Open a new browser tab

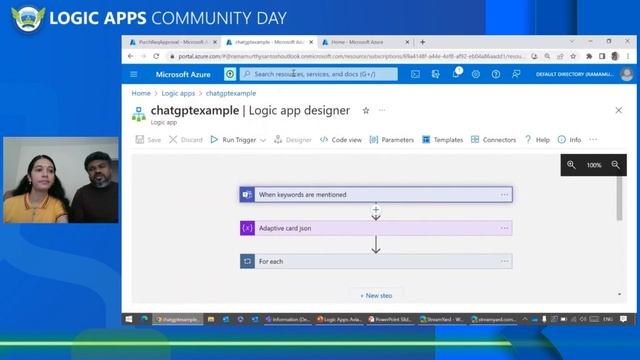pyautogui.click(x=423, y=42)
